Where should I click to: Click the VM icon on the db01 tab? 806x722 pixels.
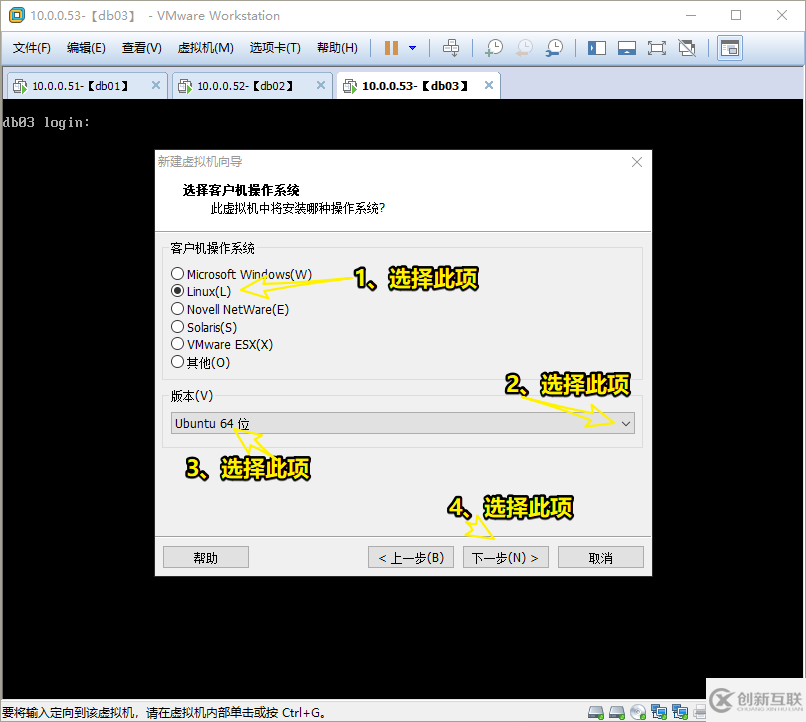(x=20, y=86)
